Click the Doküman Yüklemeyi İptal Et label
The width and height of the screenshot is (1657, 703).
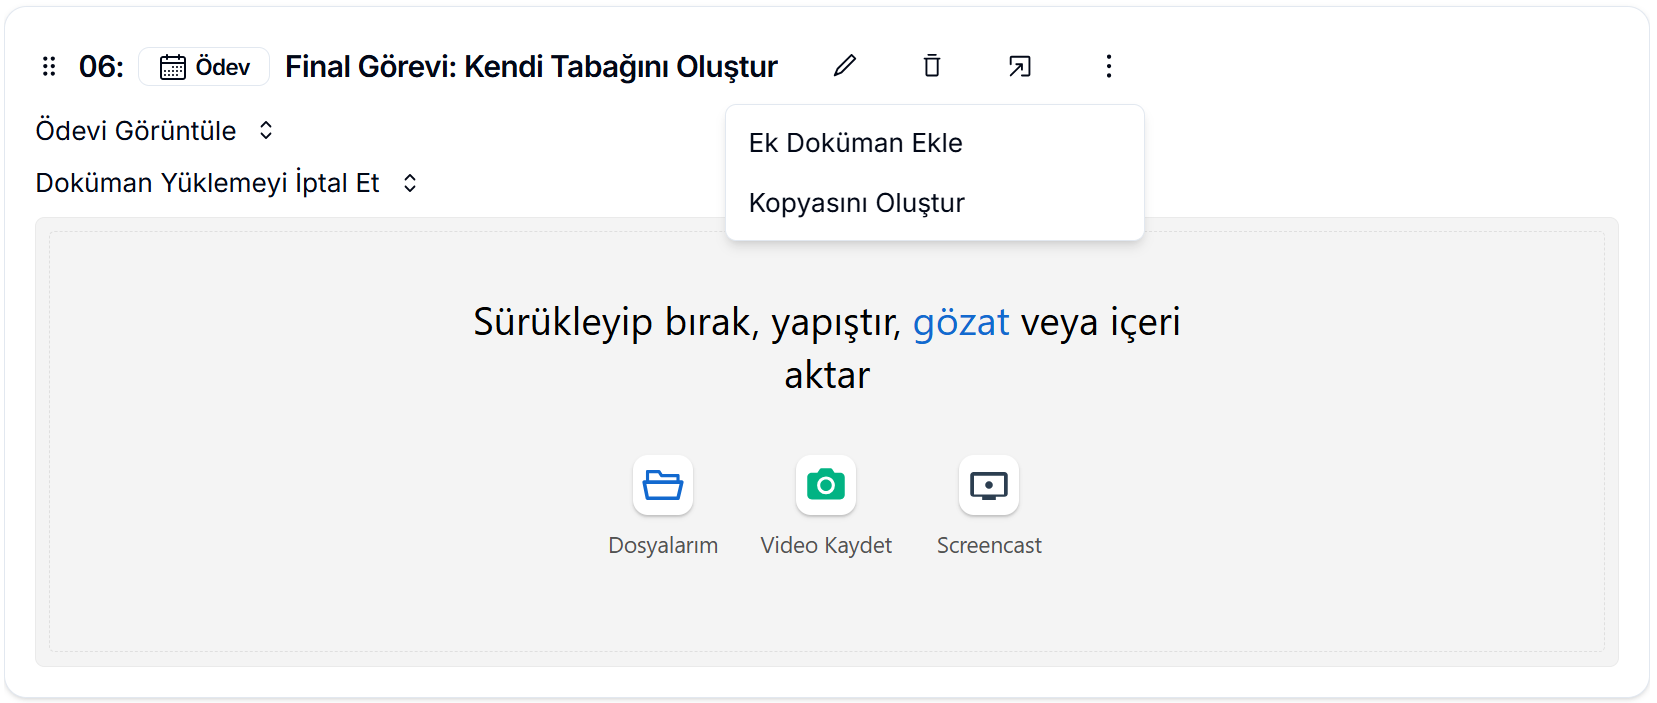point(208,183)
